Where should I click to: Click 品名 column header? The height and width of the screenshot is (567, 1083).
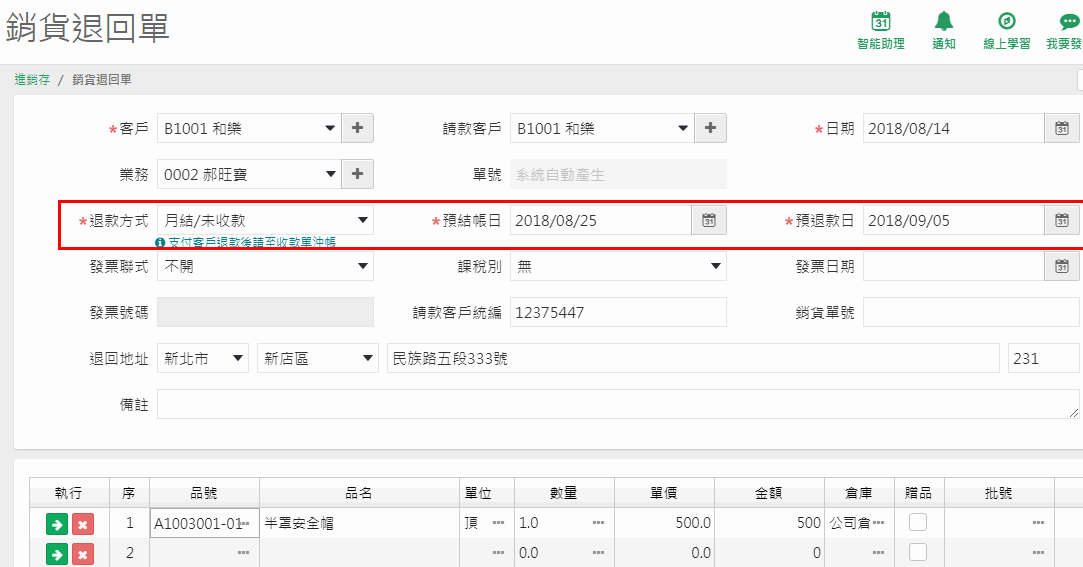click(359, 493)
